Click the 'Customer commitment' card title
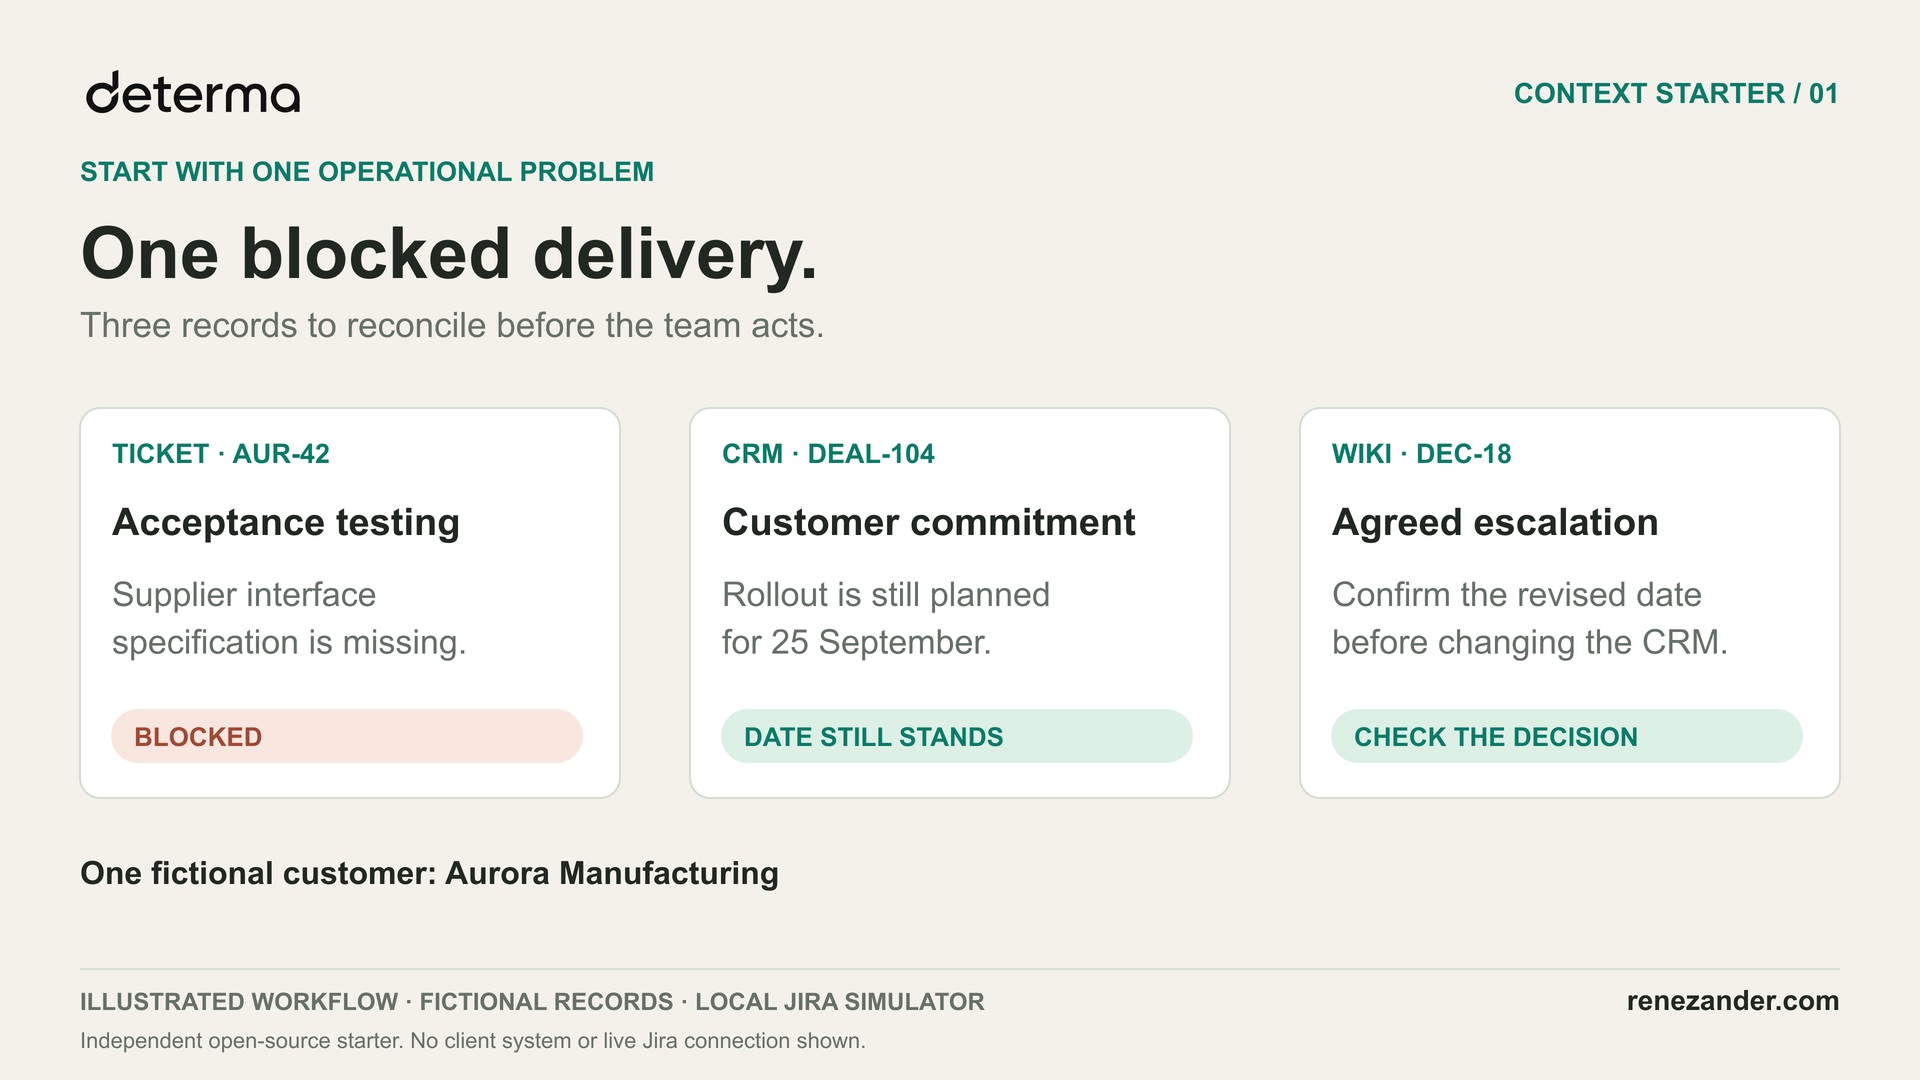Image resolution: width=1920 pixels, height=1080 pixels. tap(929, 523)
